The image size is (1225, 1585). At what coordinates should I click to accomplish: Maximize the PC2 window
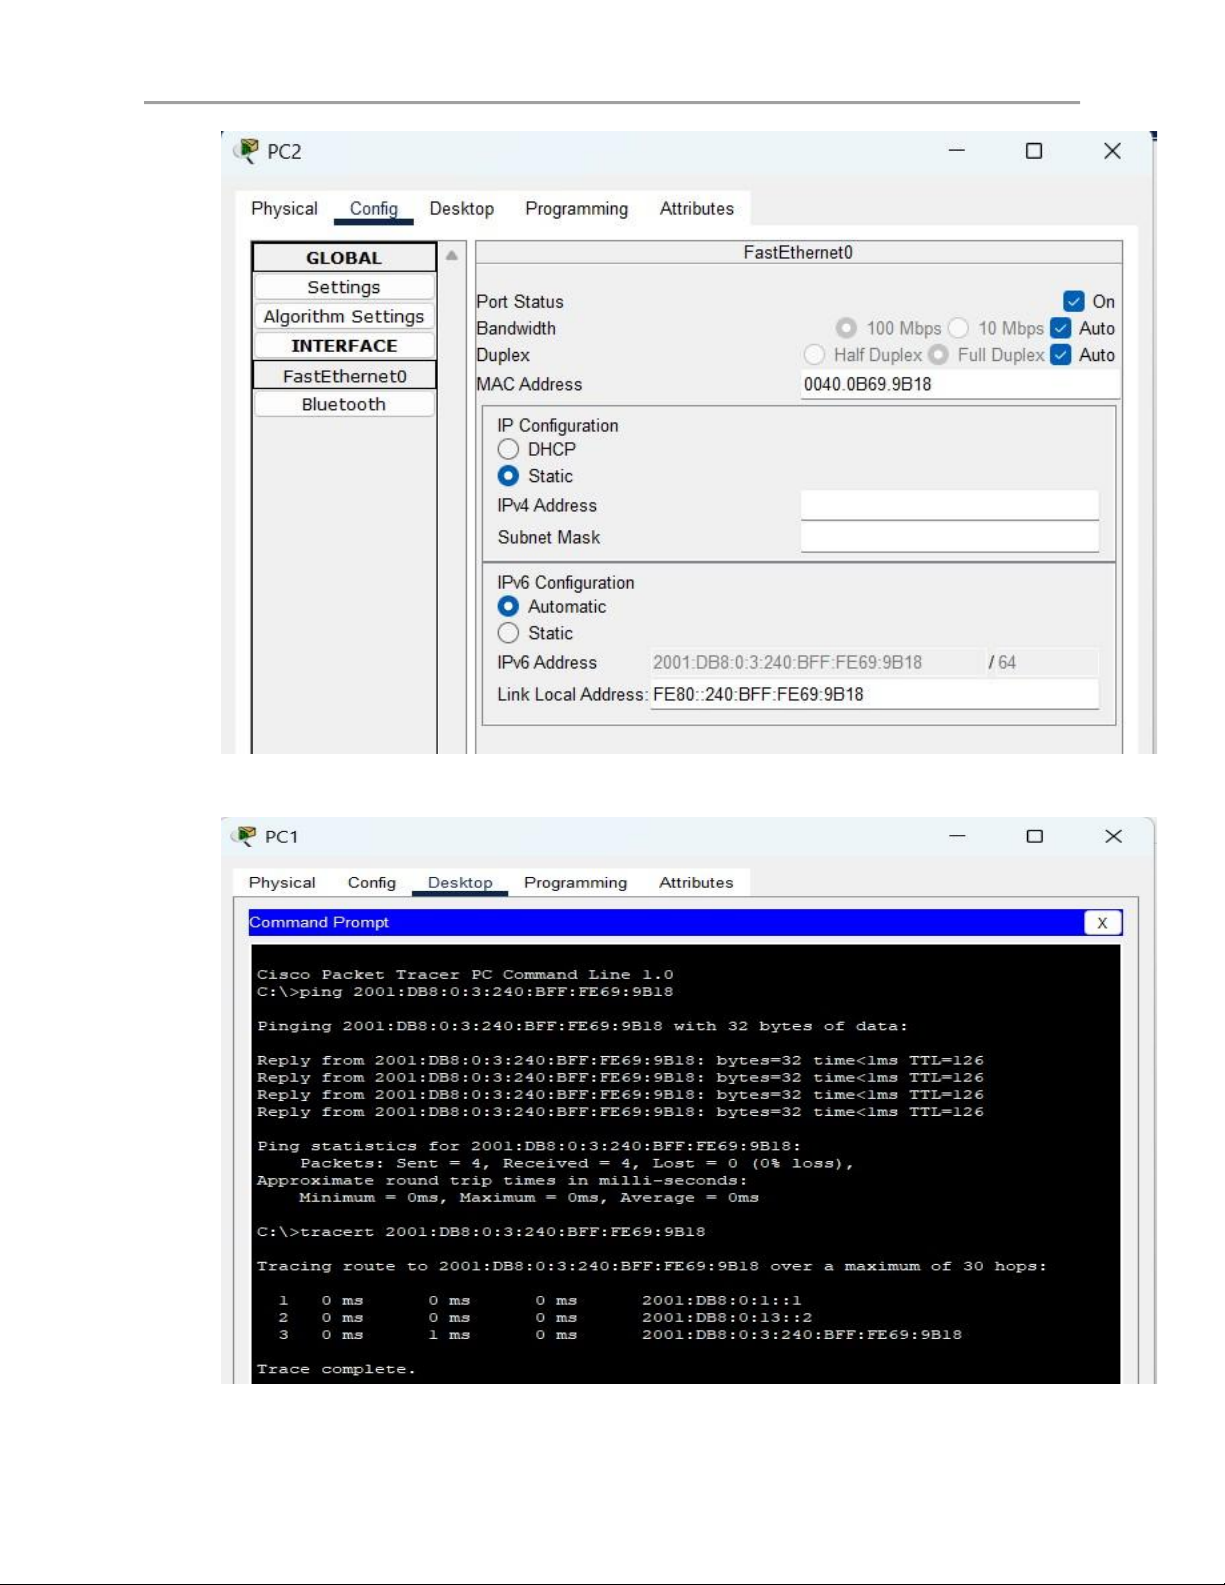pos(1034,150)
